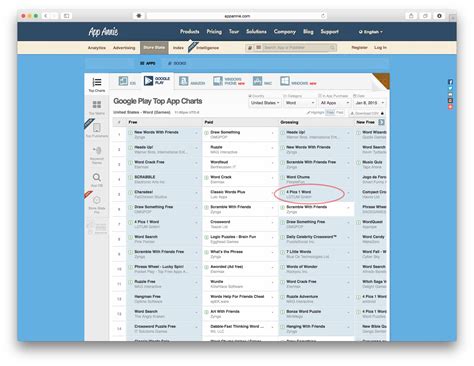Switch to the Analytics tab
Viewport: 474px width, 366px height.
click(97, 48)
